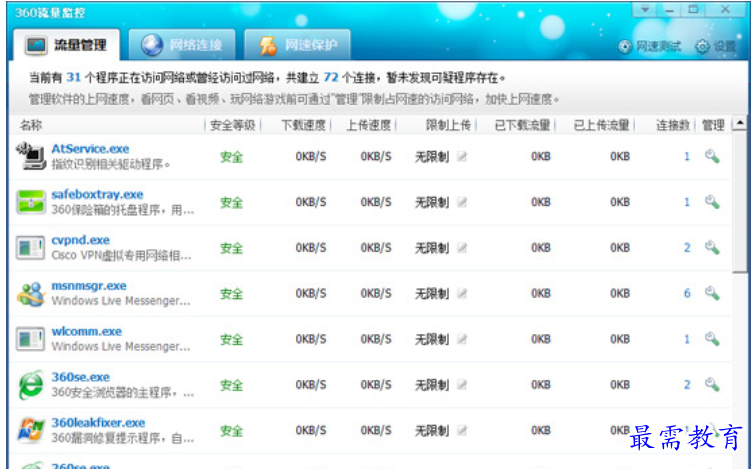The width and height of the screenshot is (751, 469).
Task: Click Cisco VPN description text
Action: click(x=121, y=256)
